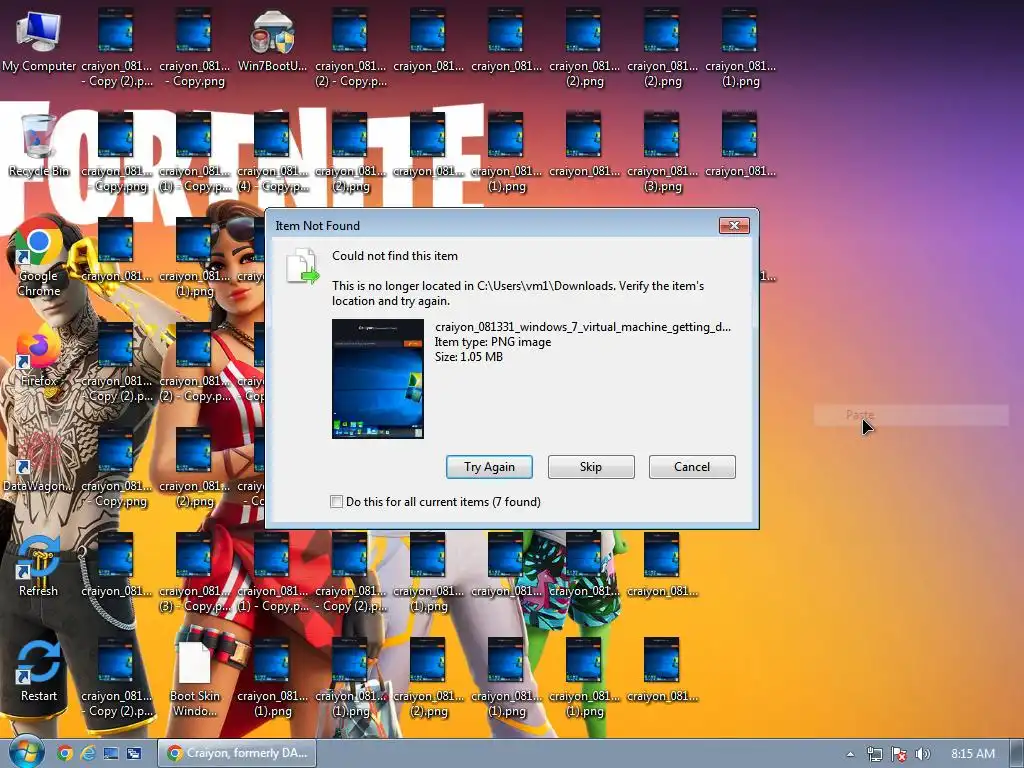
Task: Click 'Item type: PNG image' text
Action: tap(493, 342)
